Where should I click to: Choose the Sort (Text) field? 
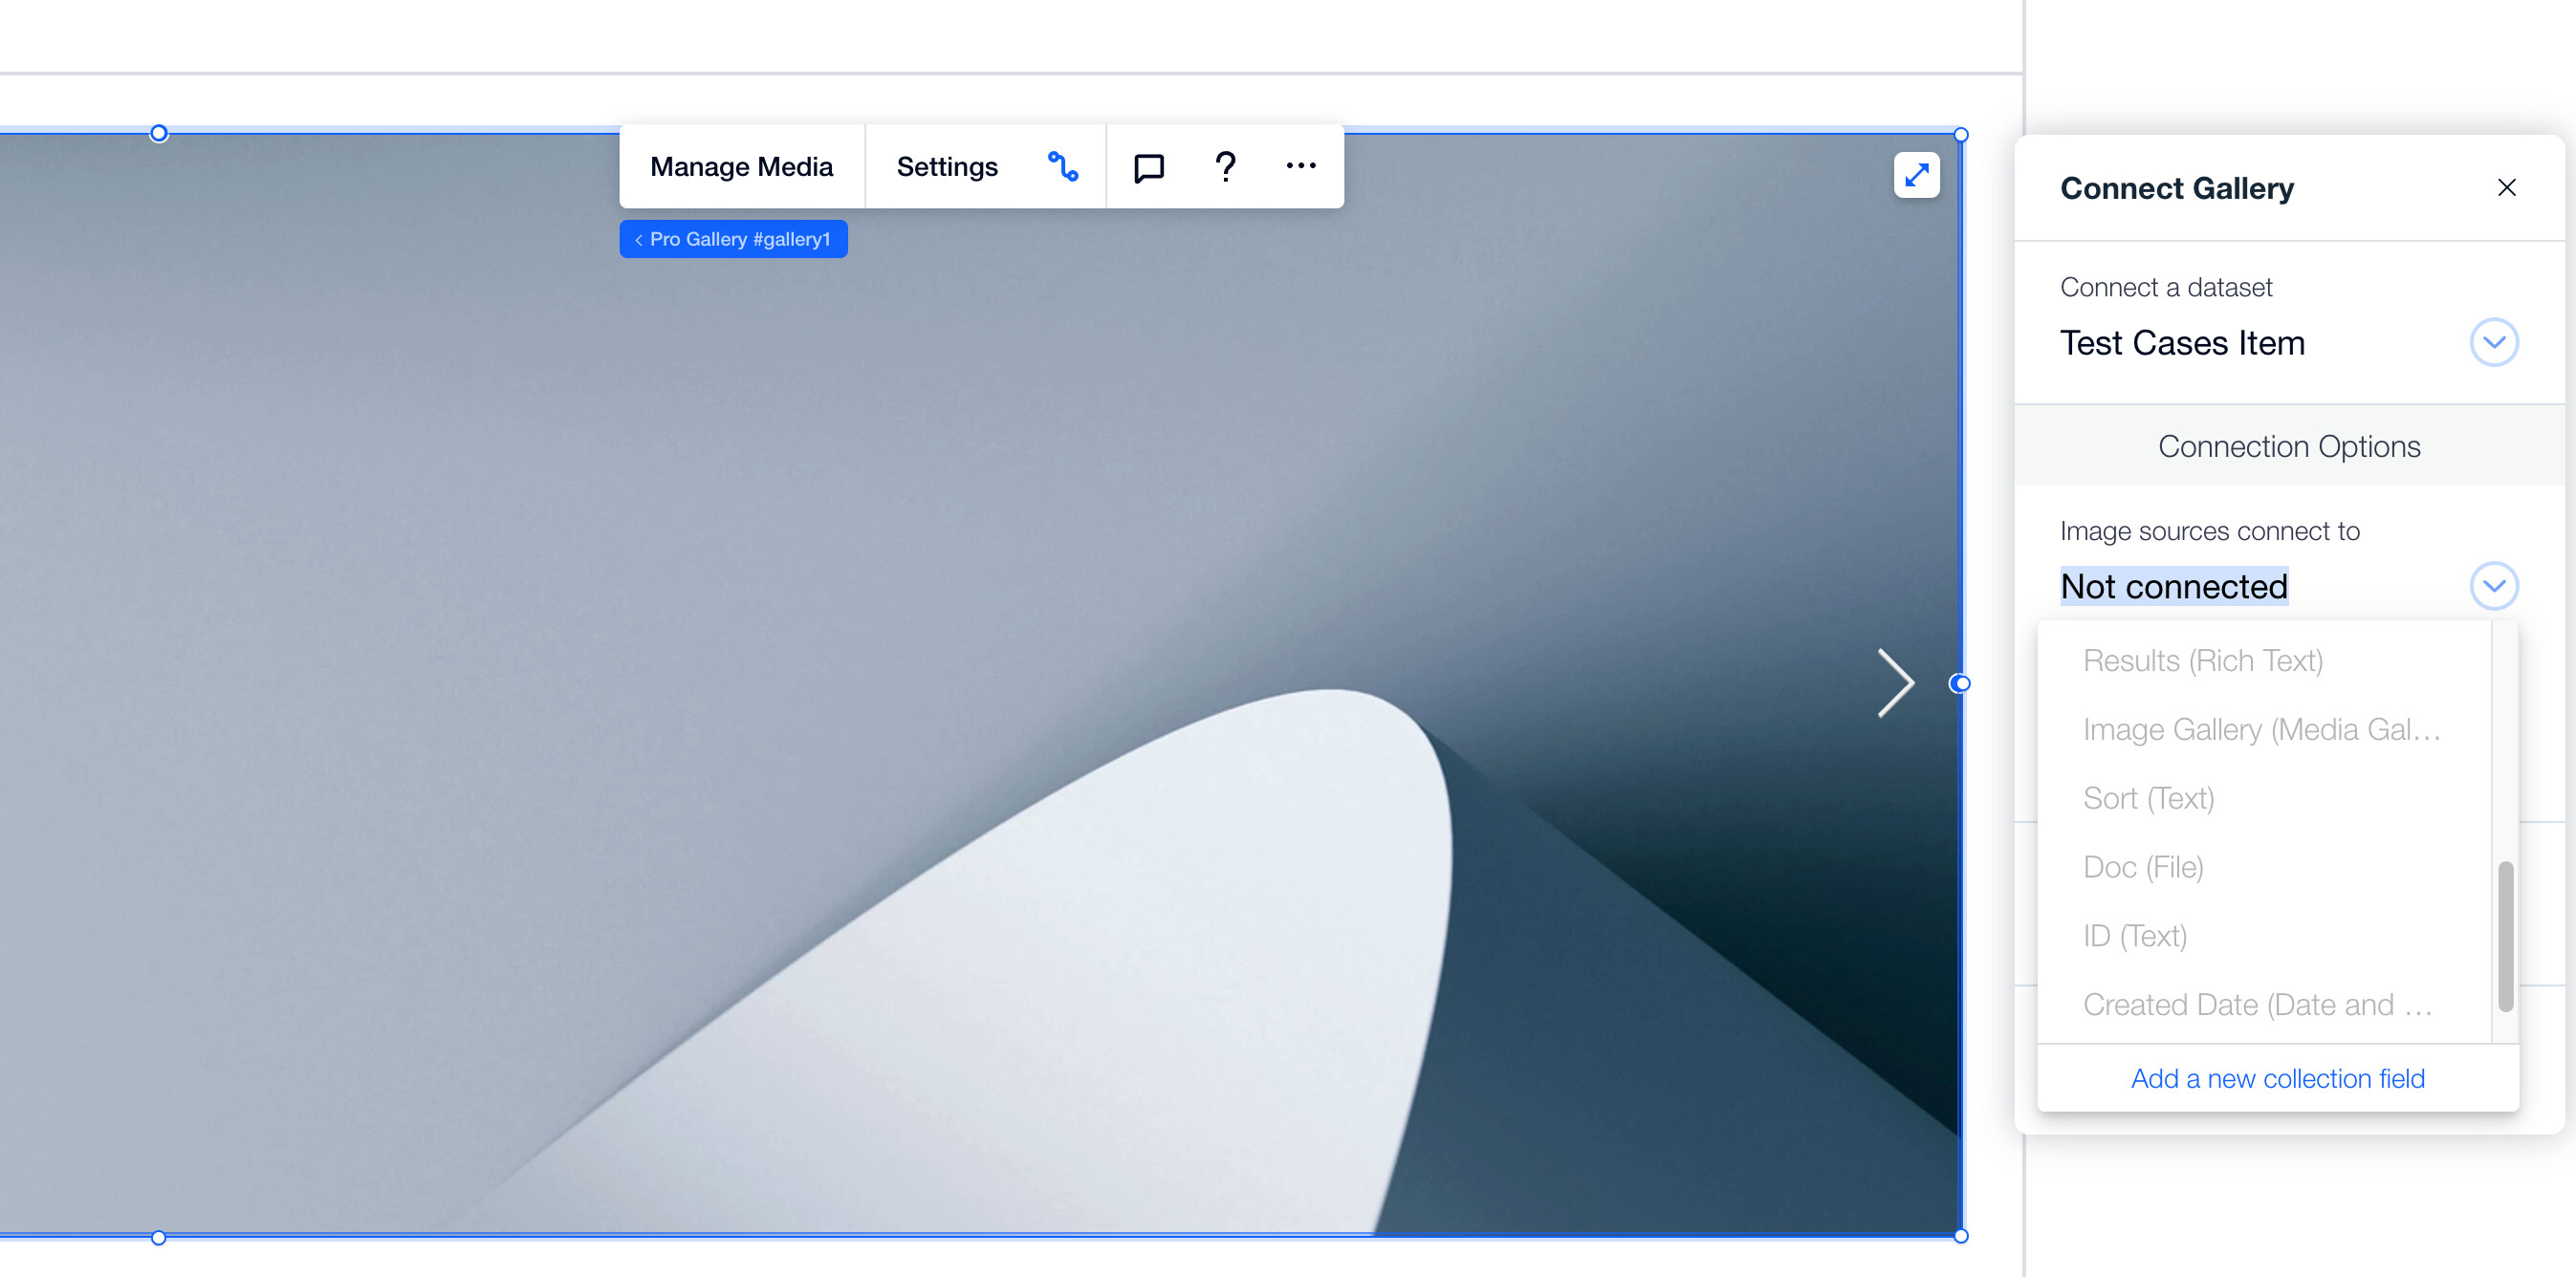click(2148, 798)
